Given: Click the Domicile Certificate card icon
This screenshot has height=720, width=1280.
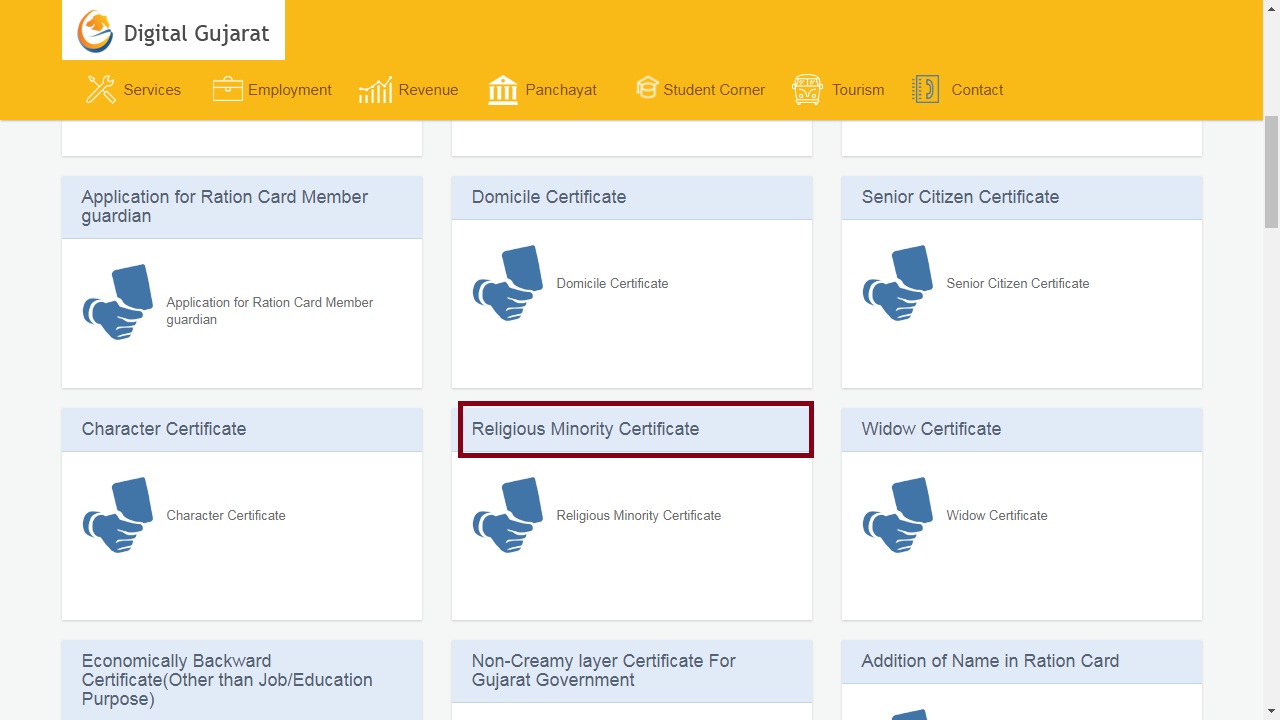Looking at the screenshot, I should [508, 283].
